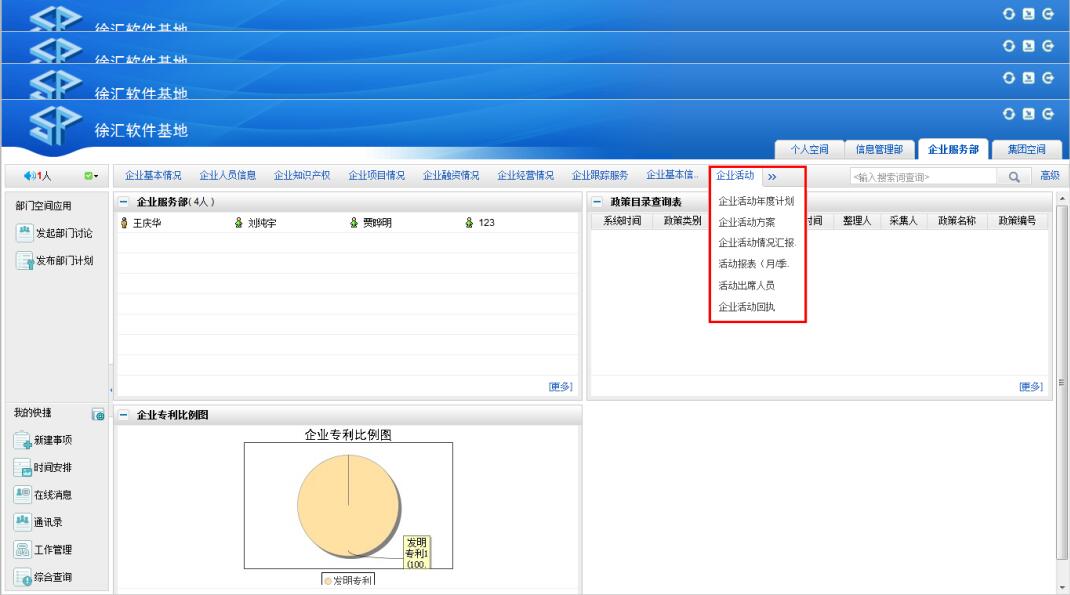Click the pie chart slice
Image resolution: width=1070 pixels, height=595 pixels.
click(349, 506)
